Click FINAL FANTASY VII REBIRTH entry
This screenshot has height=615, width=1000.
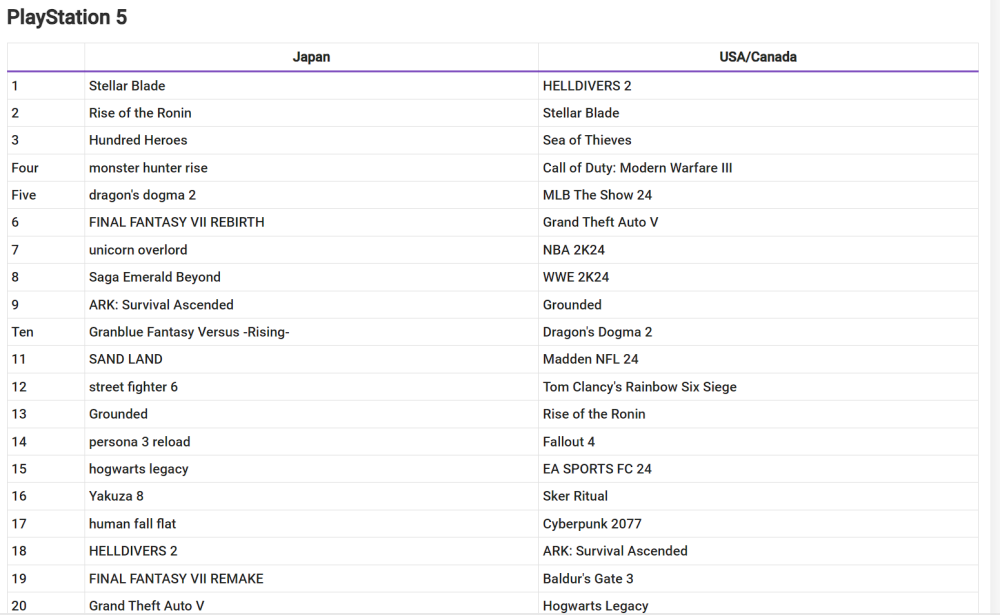[176, 222]
